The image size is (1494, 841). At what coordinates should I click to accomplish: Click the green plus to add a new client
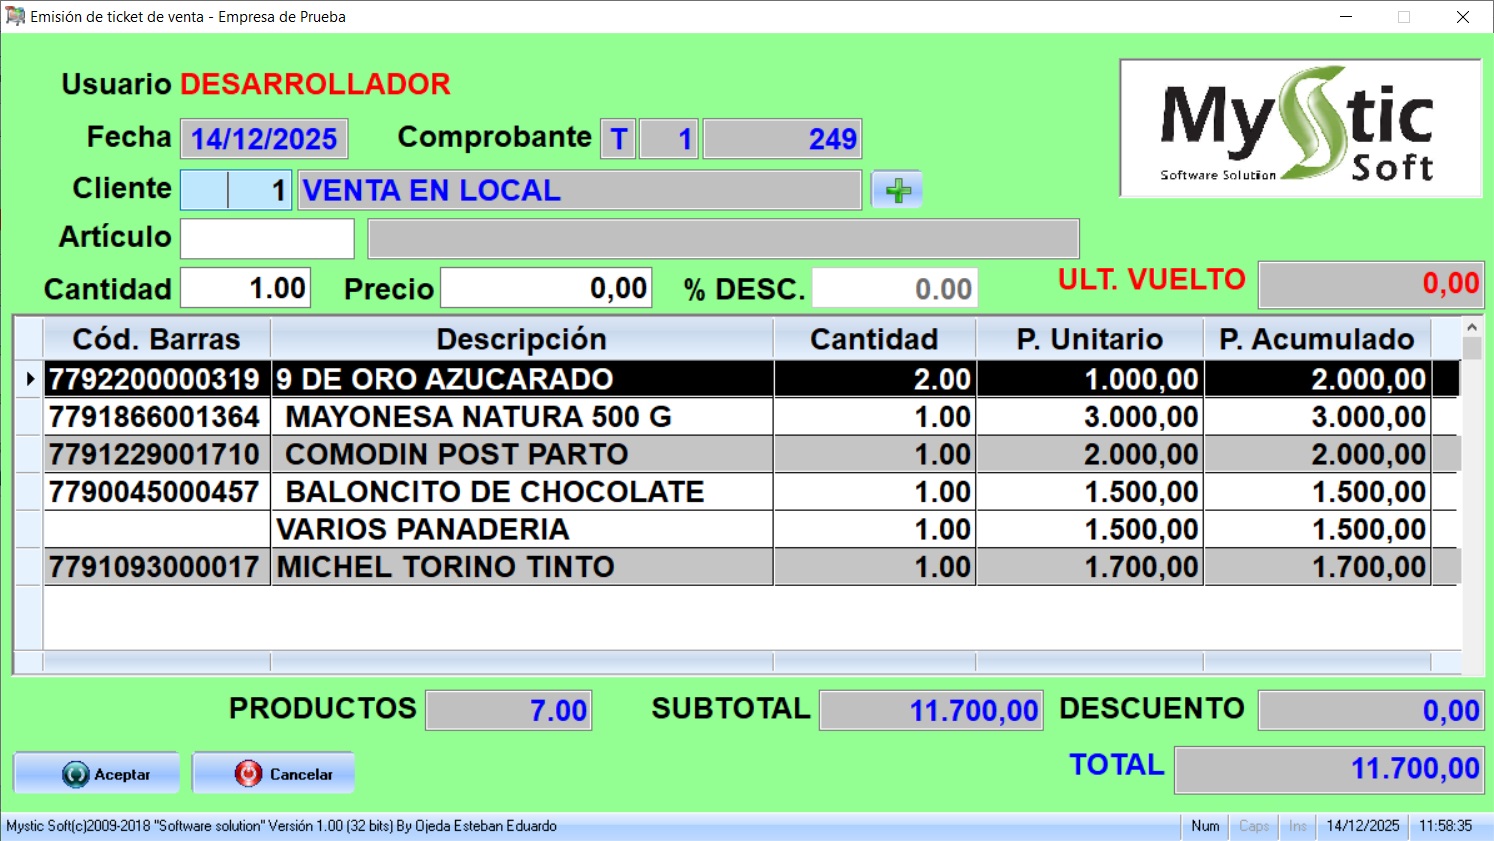(897, 189)
